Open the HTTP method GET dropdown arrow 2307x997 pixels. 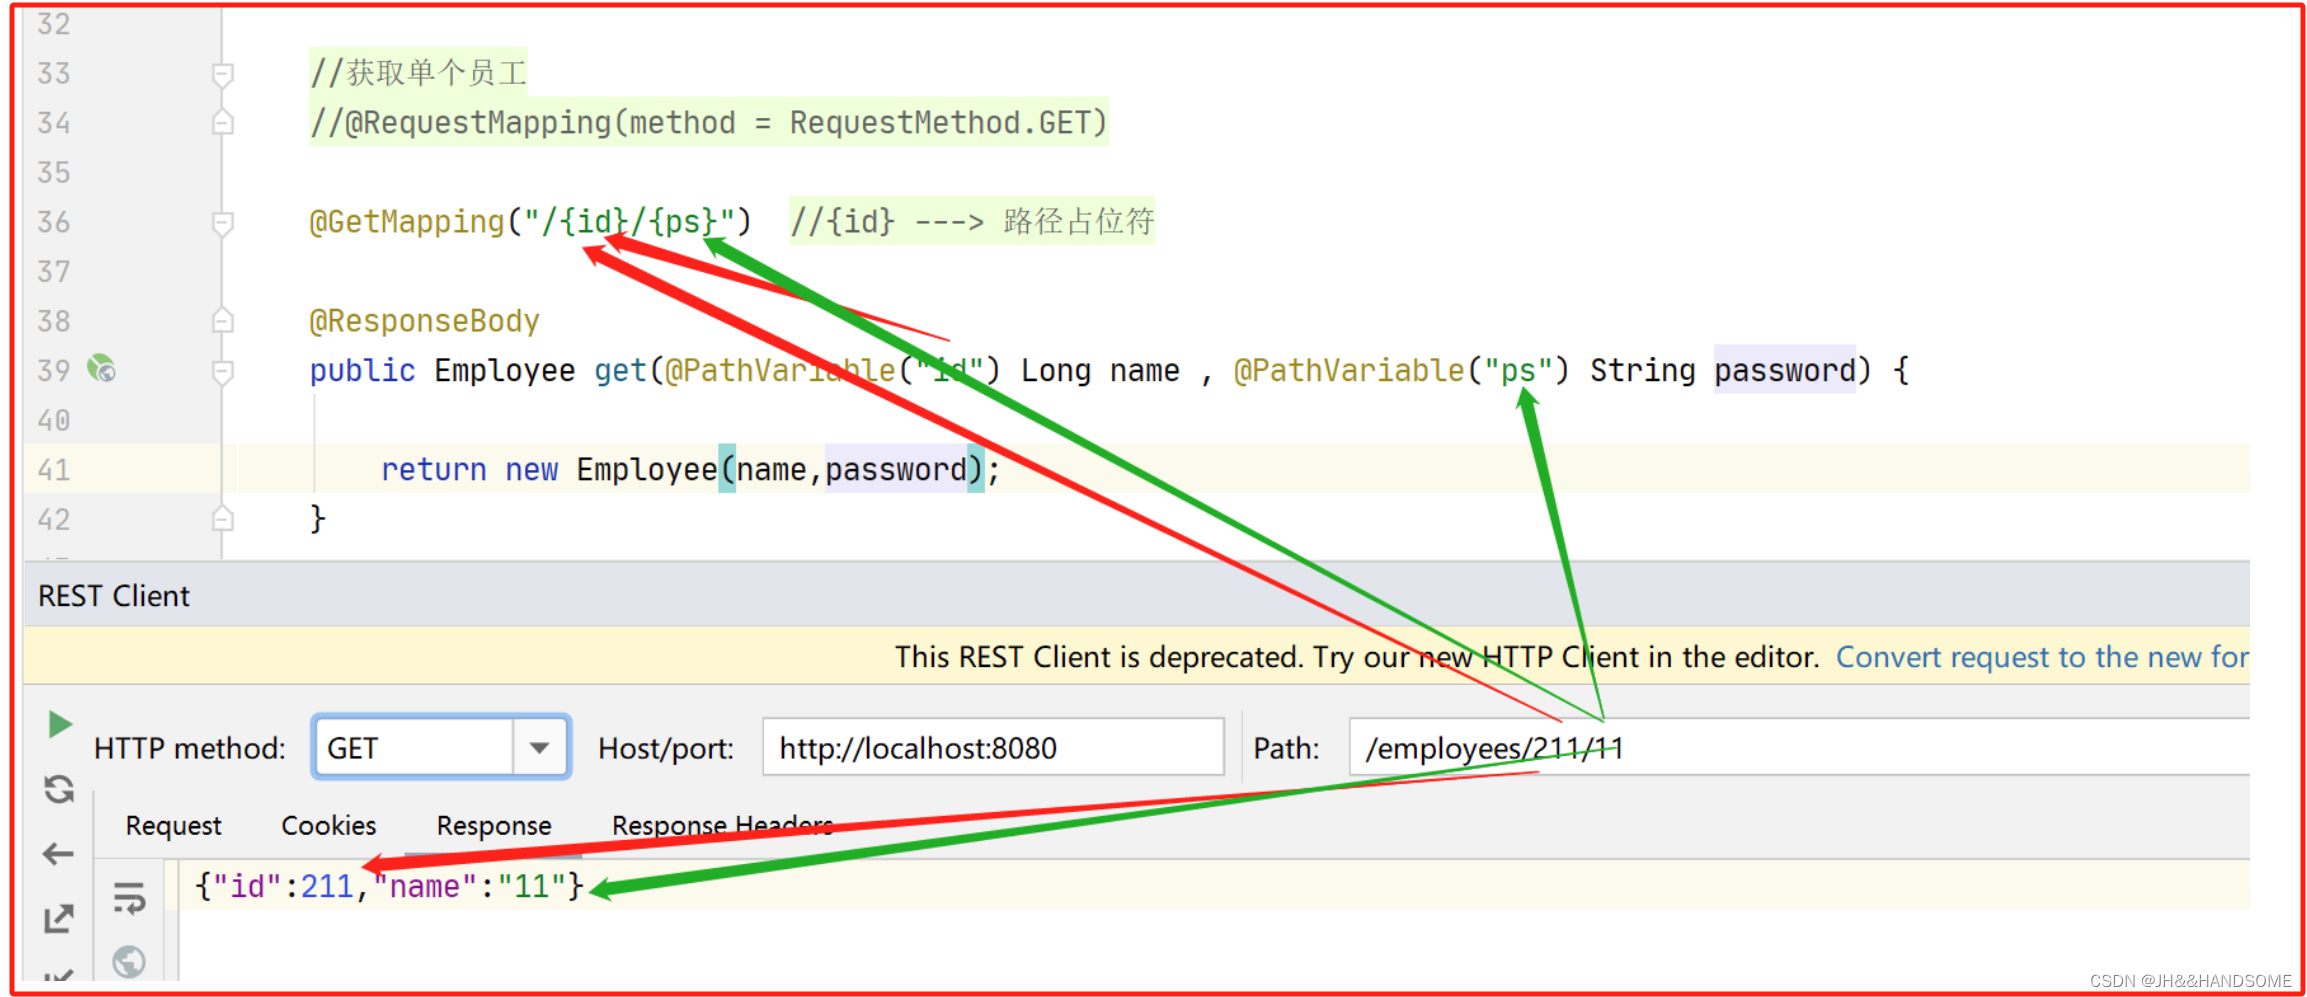pyautogui.click(x=540, y=748)
